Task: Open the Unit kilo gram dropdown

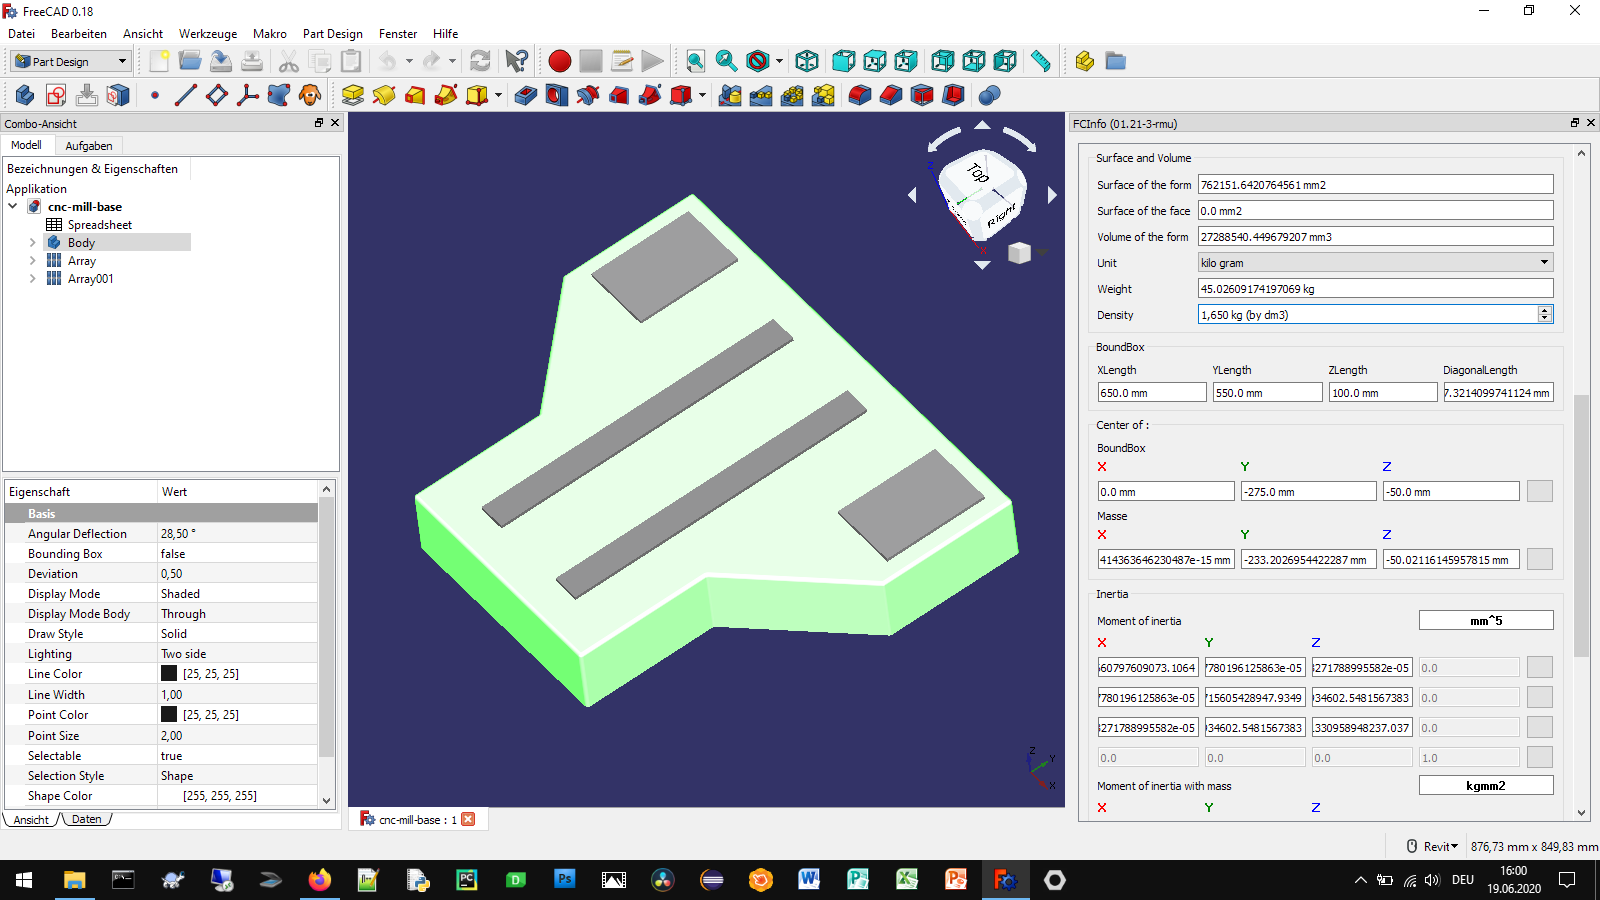Action: click(x=1375, y=263)
